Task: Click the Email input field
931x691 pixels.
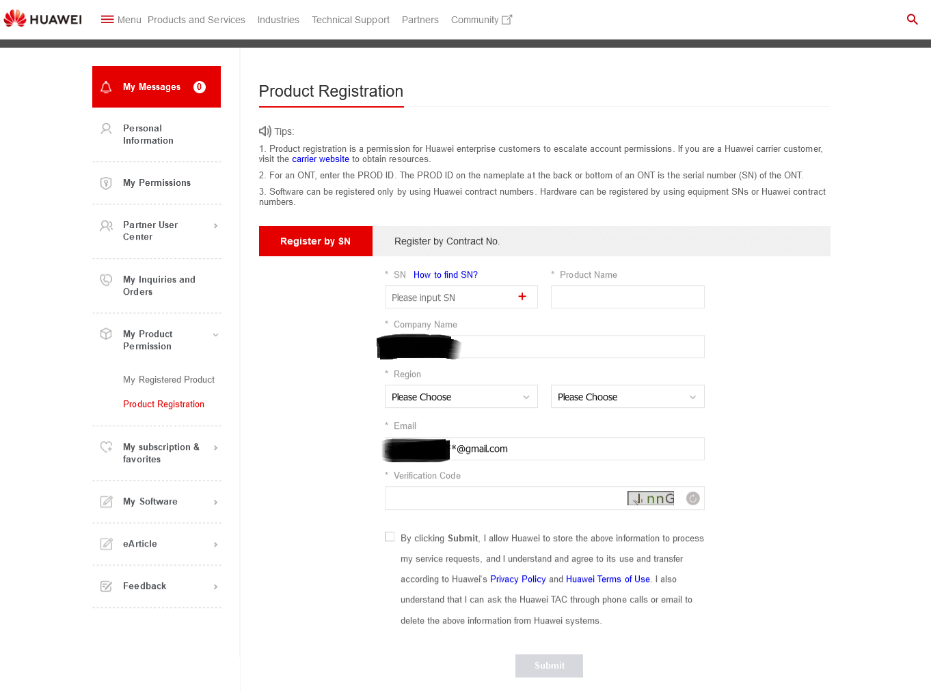Action: coord(544,449)
